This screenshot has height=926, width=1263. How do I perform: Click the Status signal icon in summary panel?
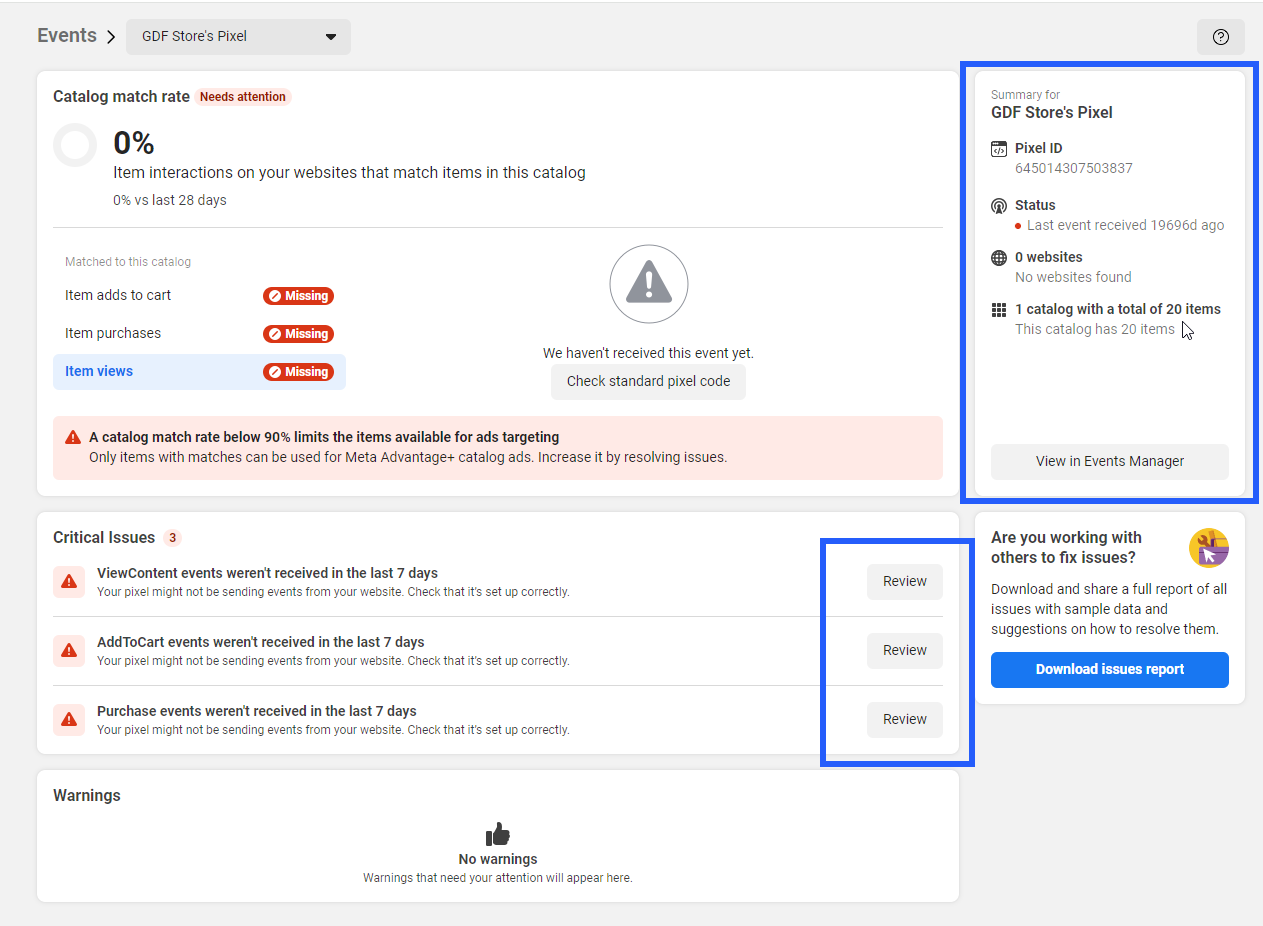point(998,205)
